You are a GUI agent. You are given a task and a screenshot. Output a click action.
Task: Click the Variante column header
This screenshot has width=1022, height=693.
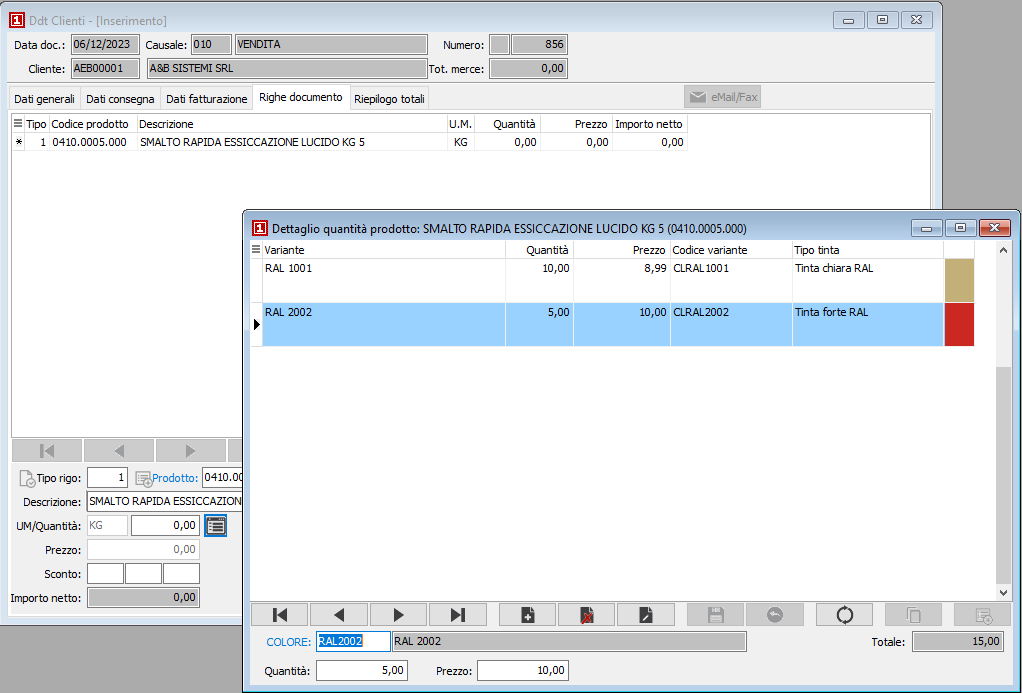pos(384,250)
